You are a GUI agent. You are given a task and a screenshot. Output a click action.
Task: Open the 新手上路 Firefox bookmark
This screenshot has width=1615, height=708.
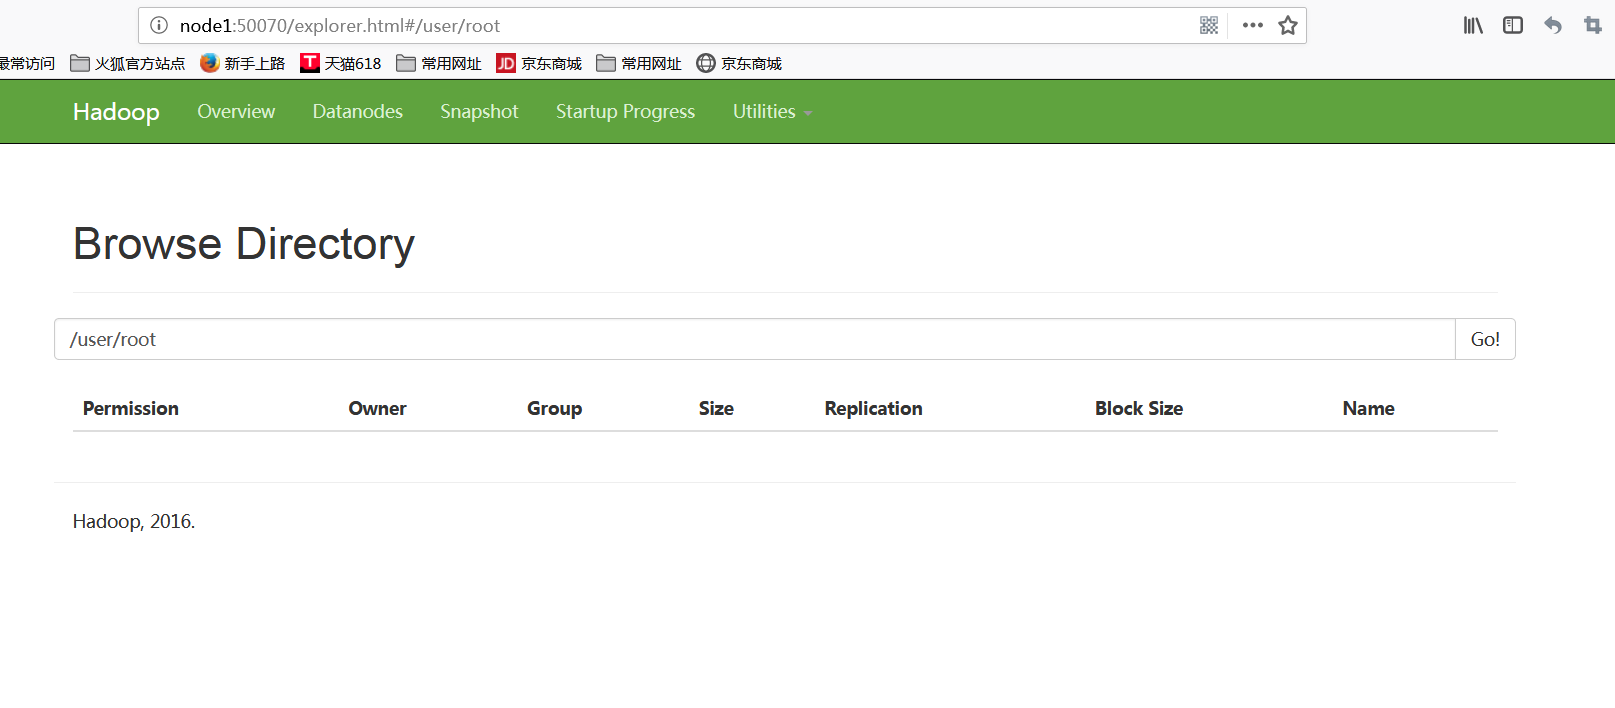[243, 63]
